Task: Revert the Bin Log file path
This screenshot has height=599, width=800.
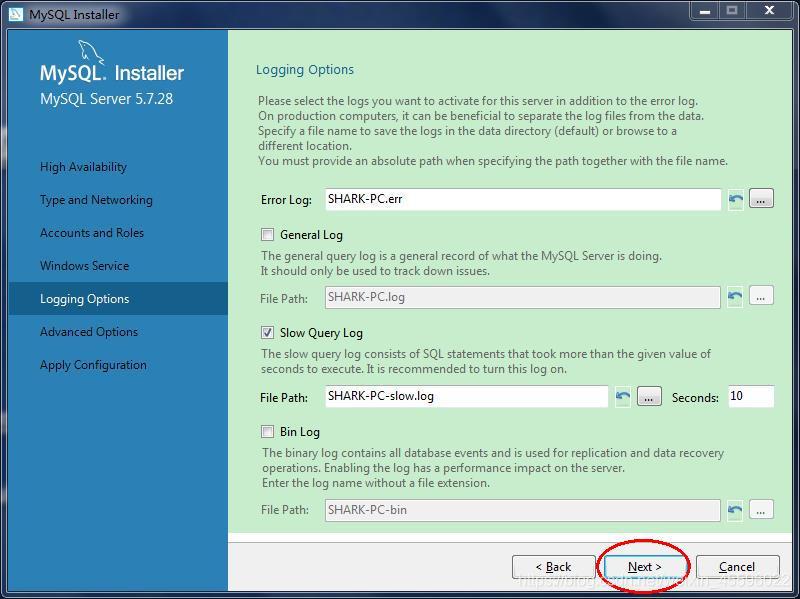Action: [735, 510]
